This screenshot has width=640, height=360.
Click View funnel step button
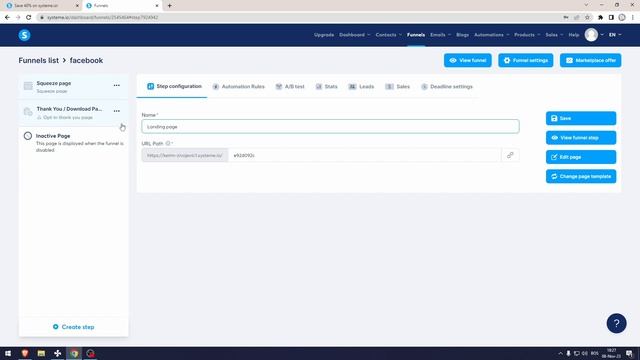pos(581,138)
